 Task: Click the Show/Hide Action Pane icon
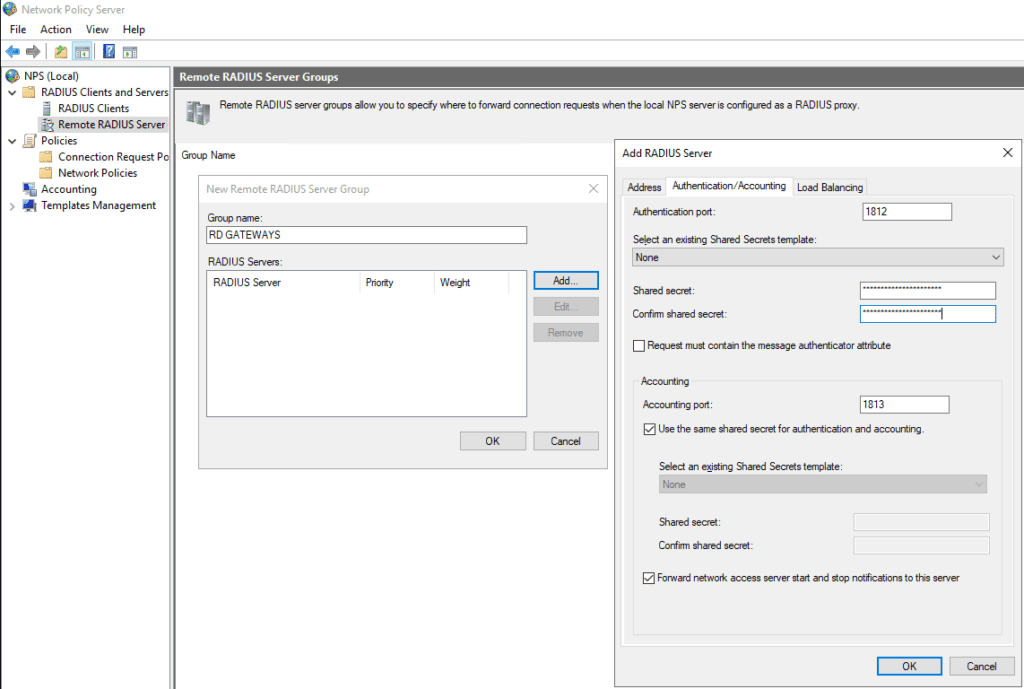click(x=130, y=52)
